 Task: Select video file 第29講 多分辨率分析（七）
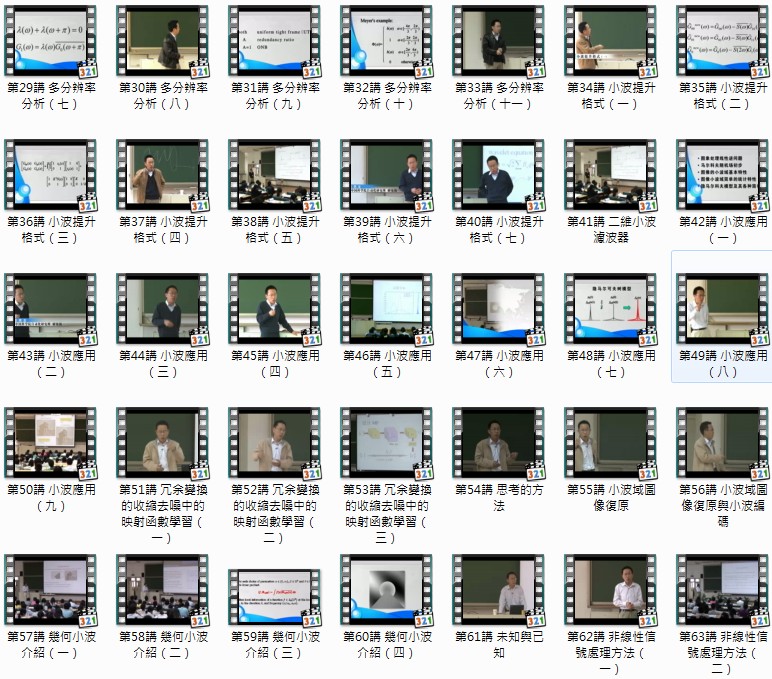(x=50, y=41)
